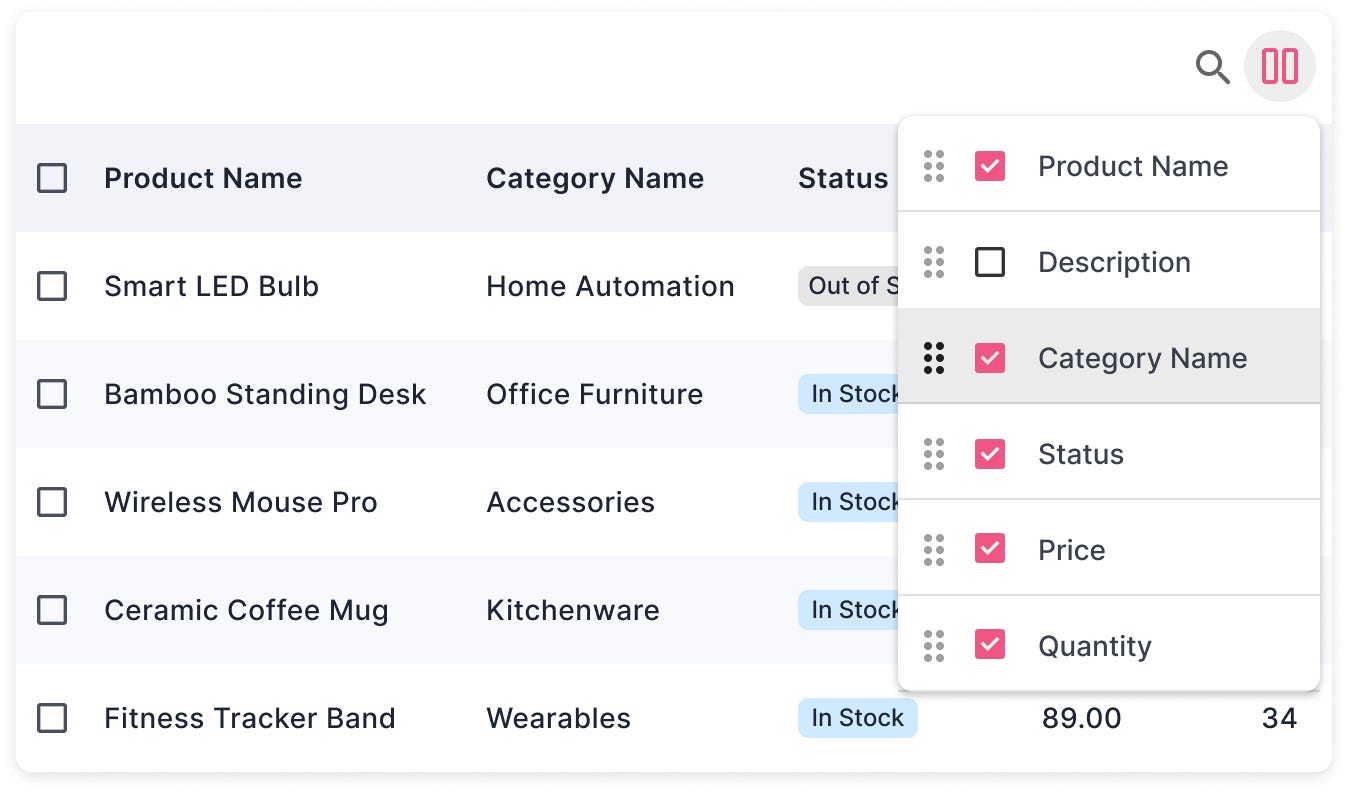Click In Stock badge for Ceramic Coffee Mug
Screen dimensions: 1348x792
coord(848,610)
